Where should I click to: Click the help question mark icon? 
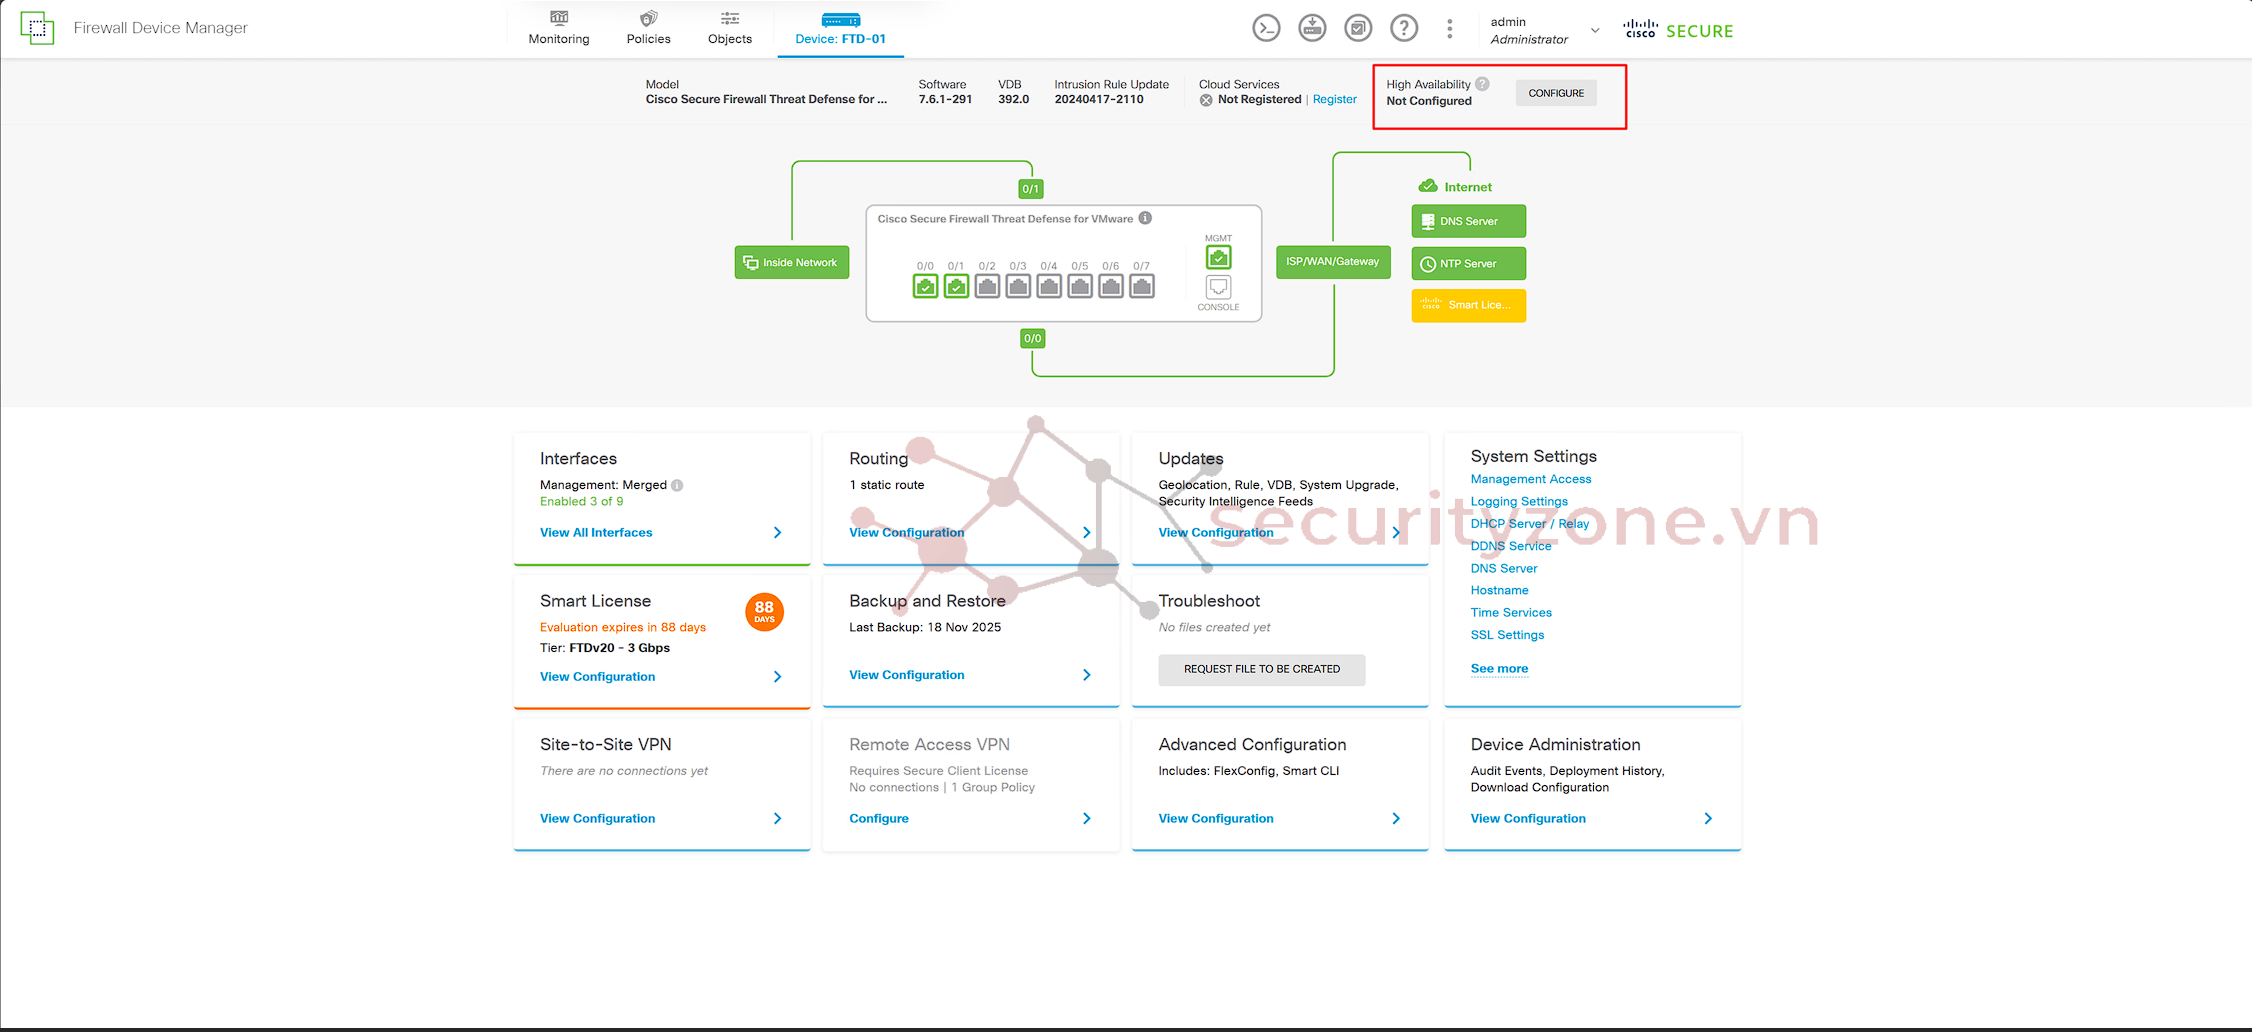click(x=1404, y=29)
